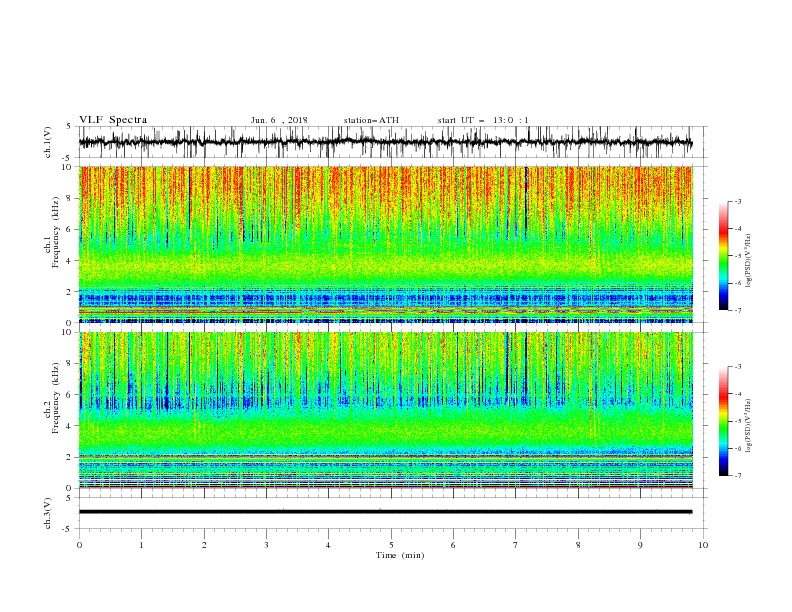The height and width of the screenshot is (612, 792).
Task: Click the ch.1 color bar 'log(PSD)(V²/Hz)' label
Action: (749, 261)
